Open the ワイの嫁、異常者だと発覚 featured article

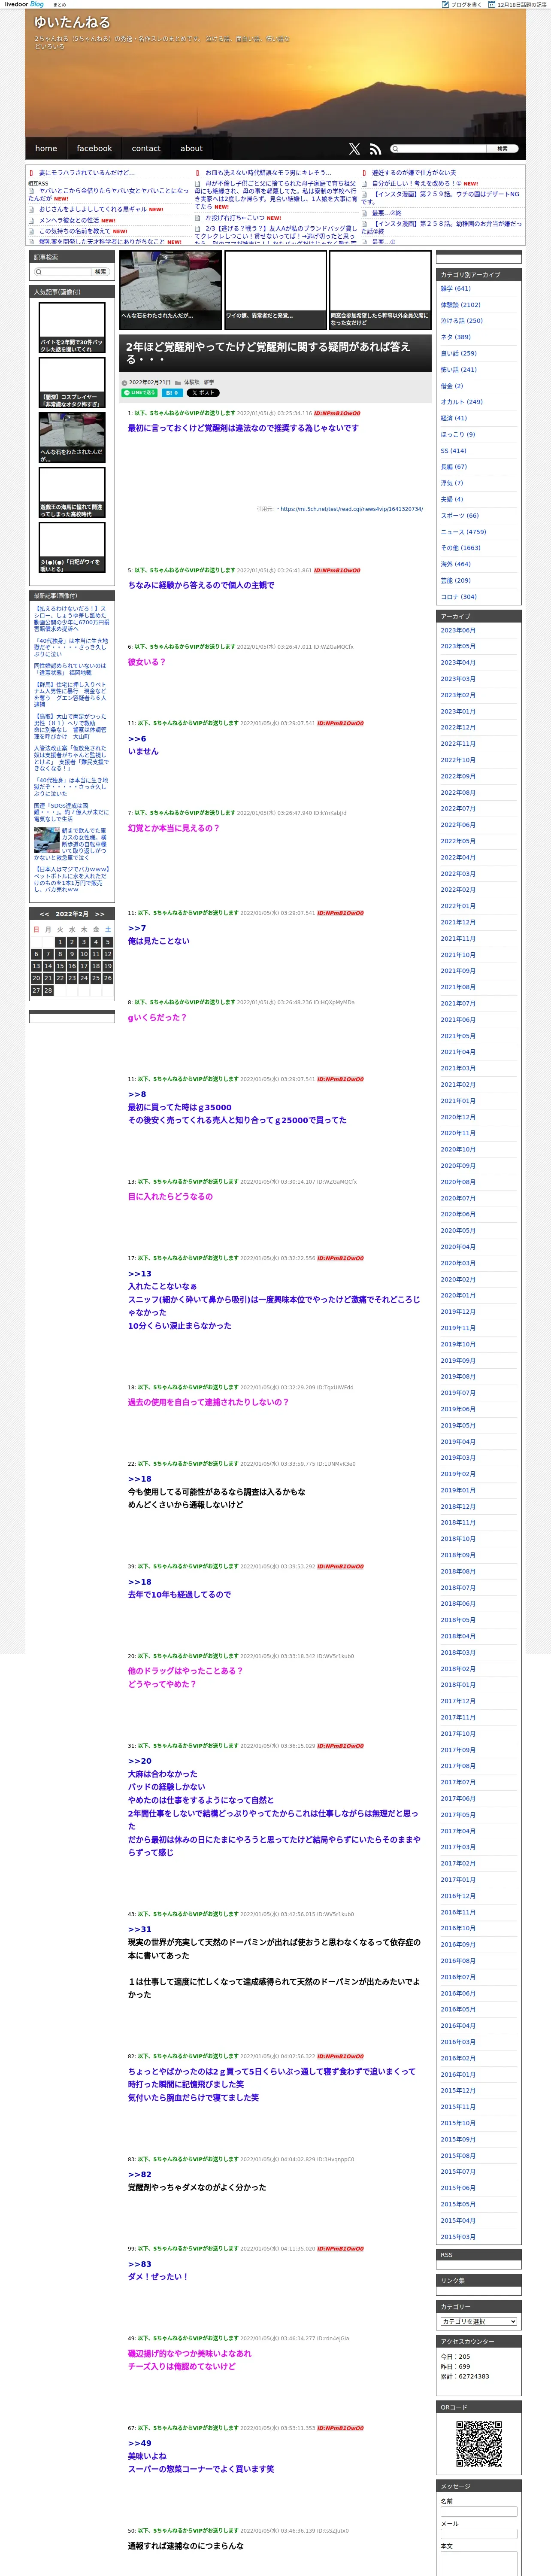point(275,289)
